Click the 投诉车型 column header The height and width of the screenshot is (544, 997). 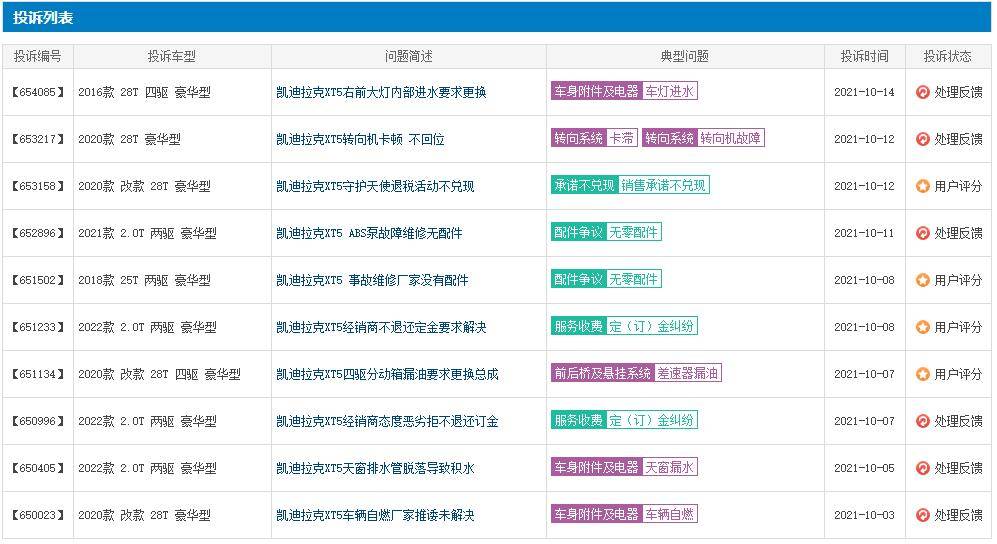[x=172, y=57]
